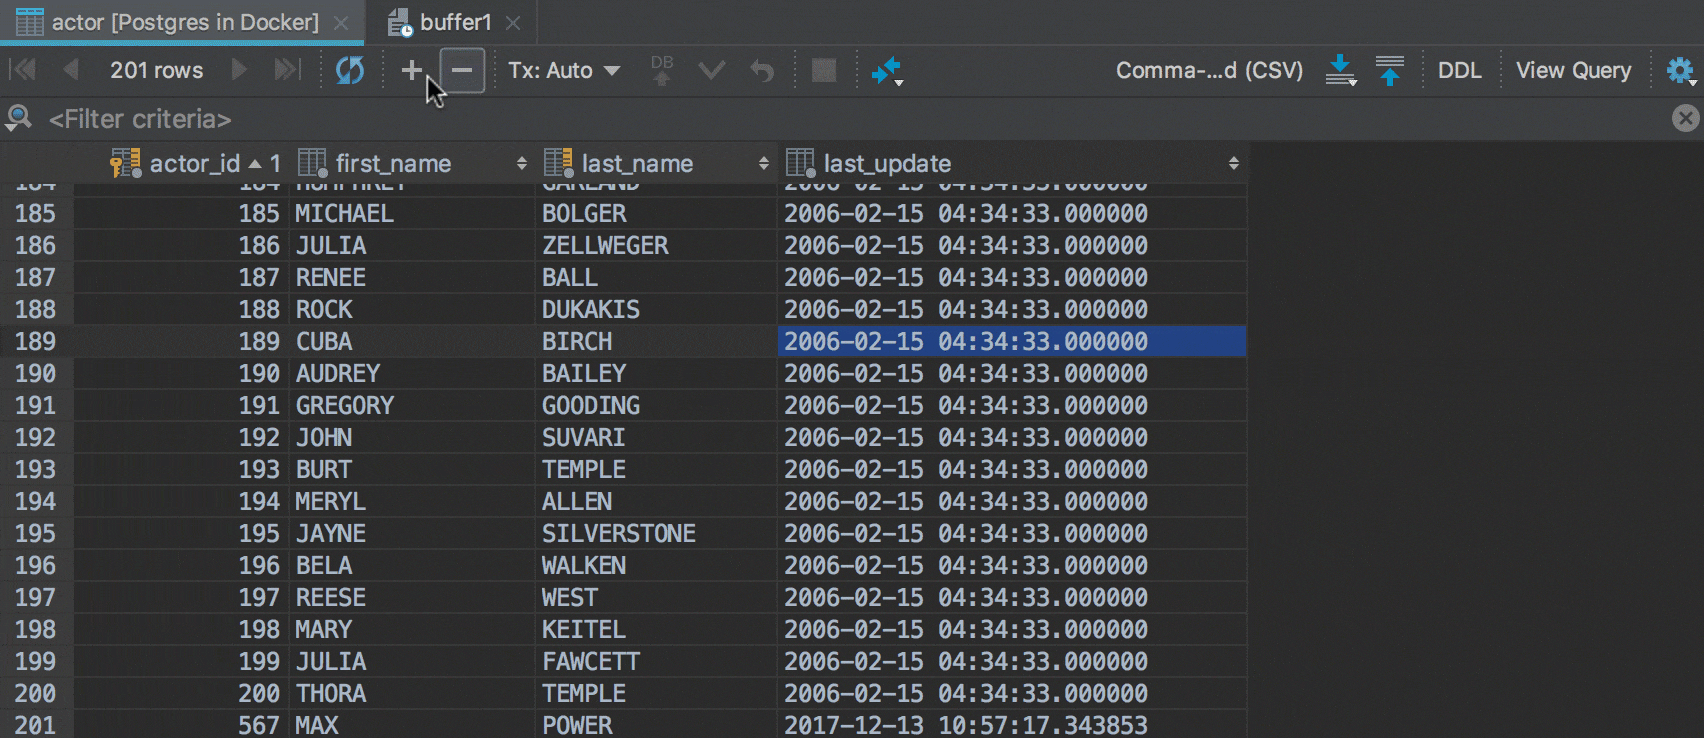Open the Tx: Auto transaction dropdown
This screenshot has height=738, width=1704.
coord(564,70)
